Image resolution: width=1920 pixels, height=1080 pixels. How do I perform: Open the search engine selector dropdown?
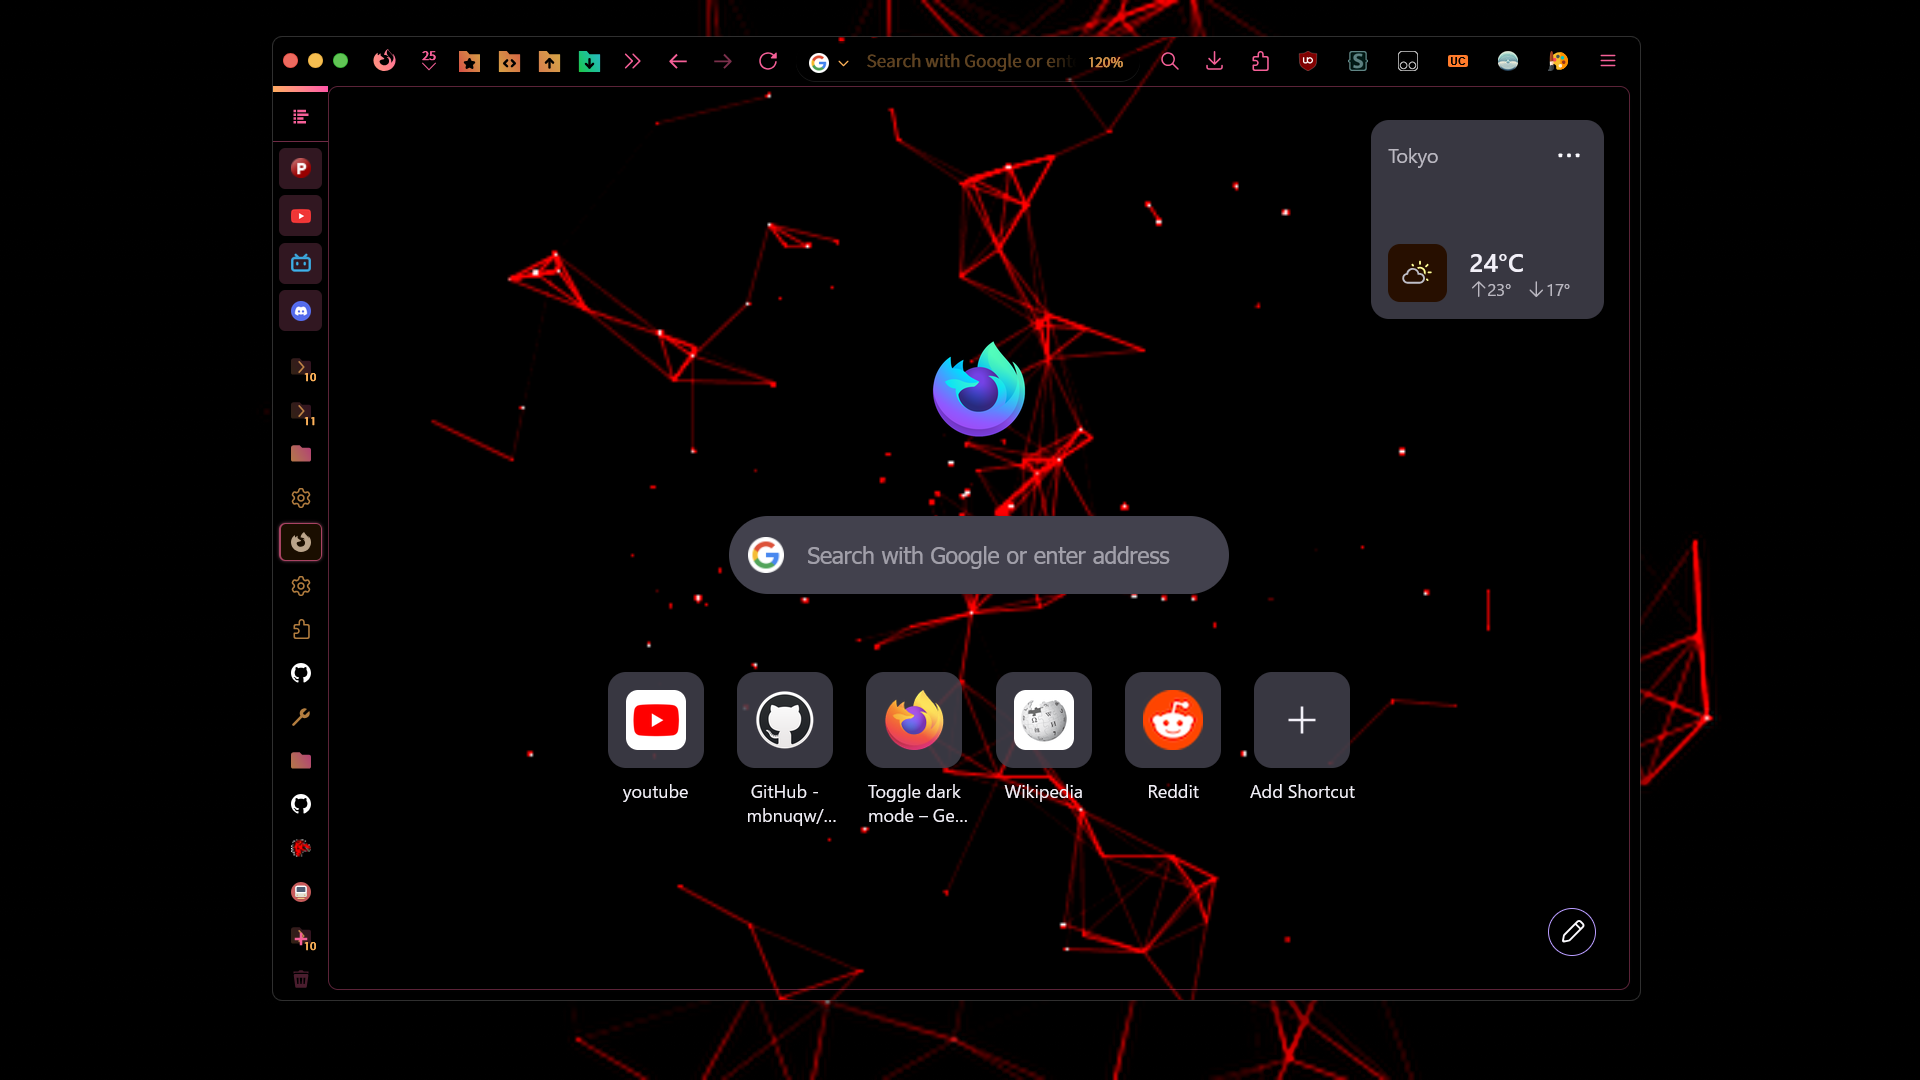(x=829, y=62)
